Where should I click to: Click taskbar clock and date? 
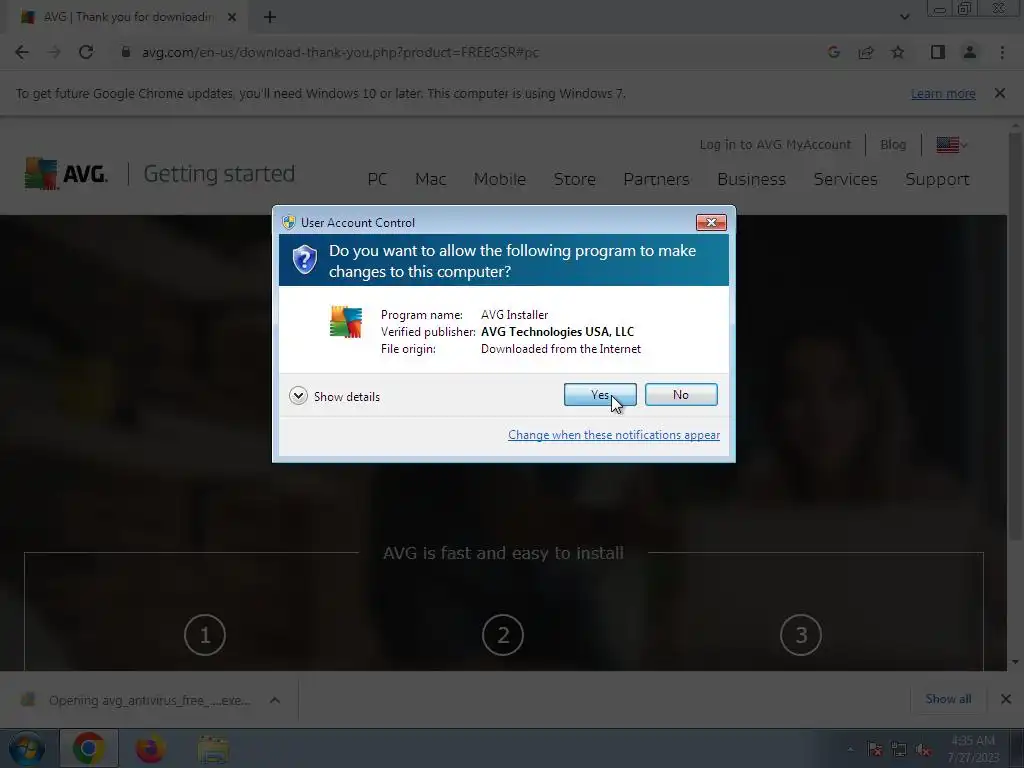click(x=973, y=749)
